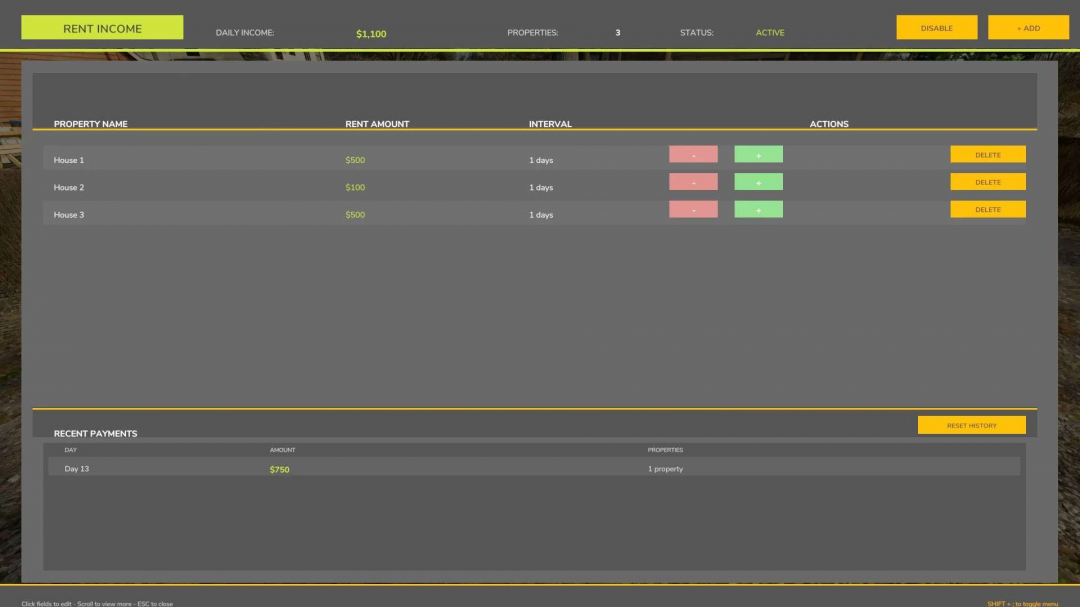1080x607 pixels.
Task: Delete House 1 from the list
Action: tap(987, 154)
